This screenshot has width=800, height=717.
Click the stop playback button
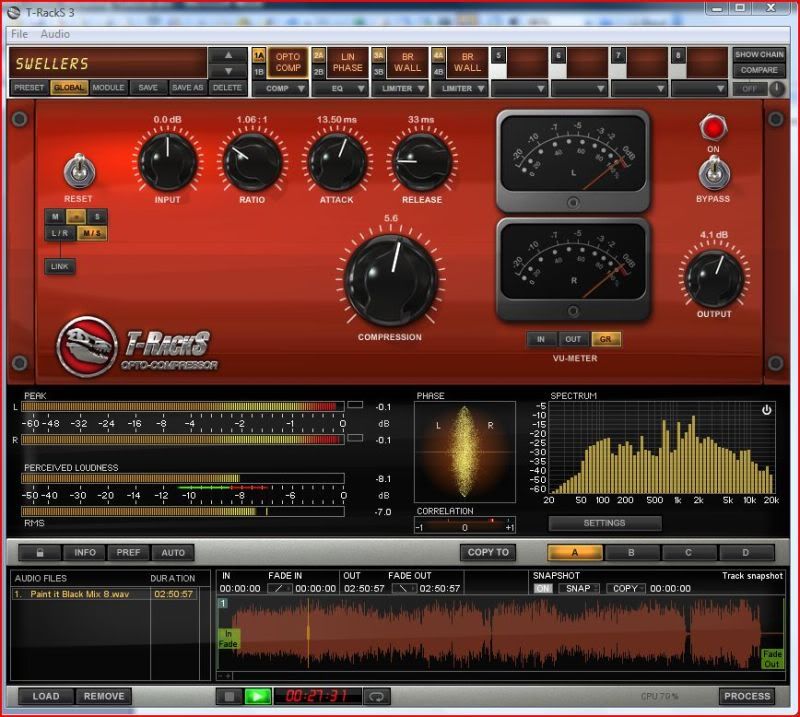click(x=229, y=696)
